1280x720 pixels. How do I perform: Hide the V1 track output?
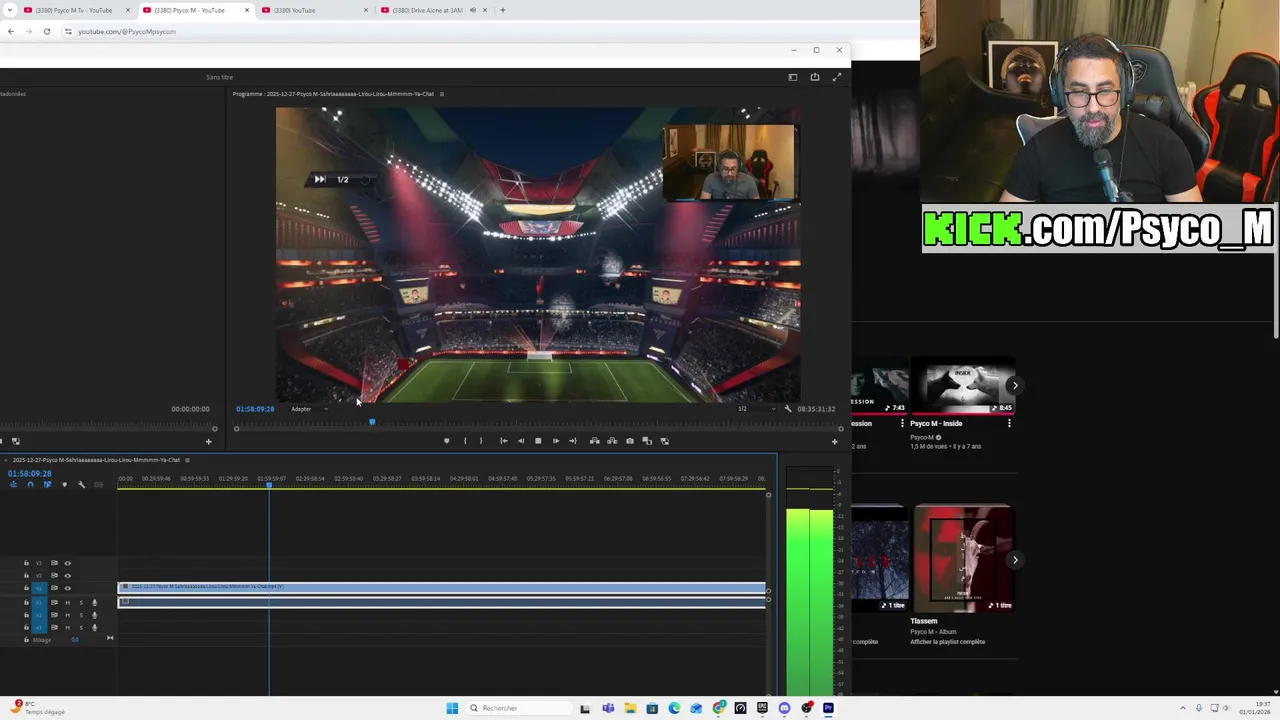pyautogui.click(x=68, y=588)
